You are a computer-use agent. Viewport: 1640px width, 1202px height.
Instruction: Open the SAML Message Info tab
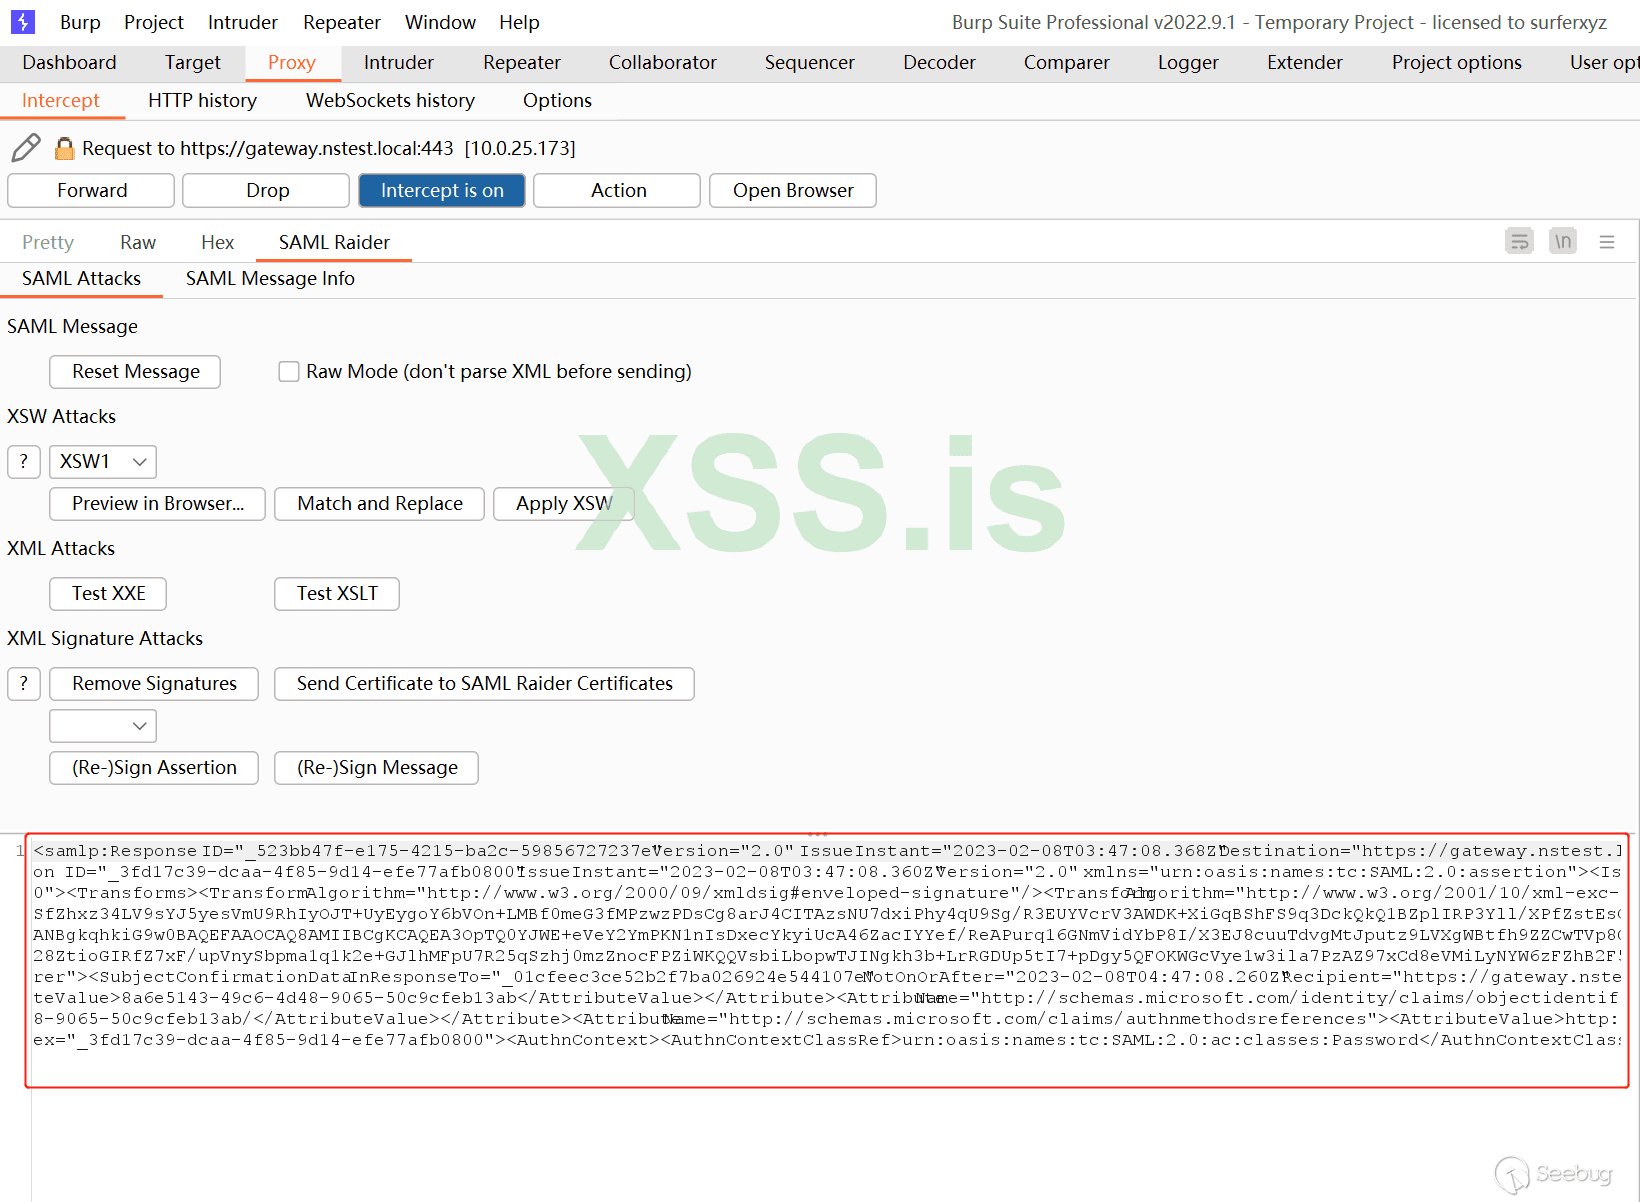270,278
